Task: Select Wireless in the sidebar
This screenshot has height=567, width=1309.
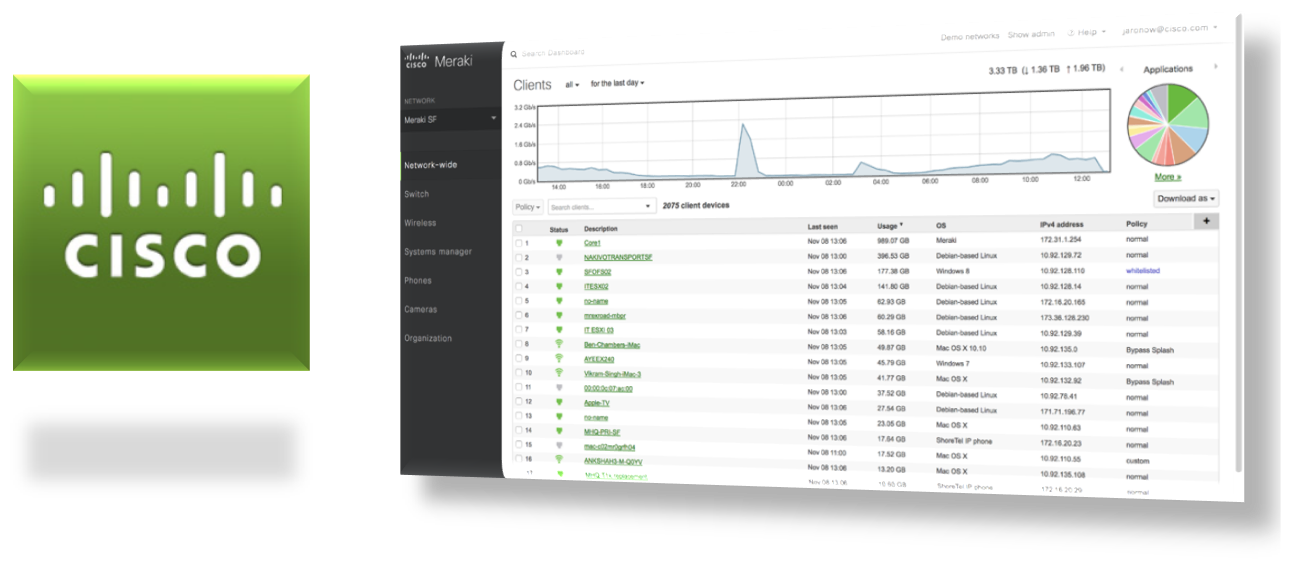Action: pos(420,223)
